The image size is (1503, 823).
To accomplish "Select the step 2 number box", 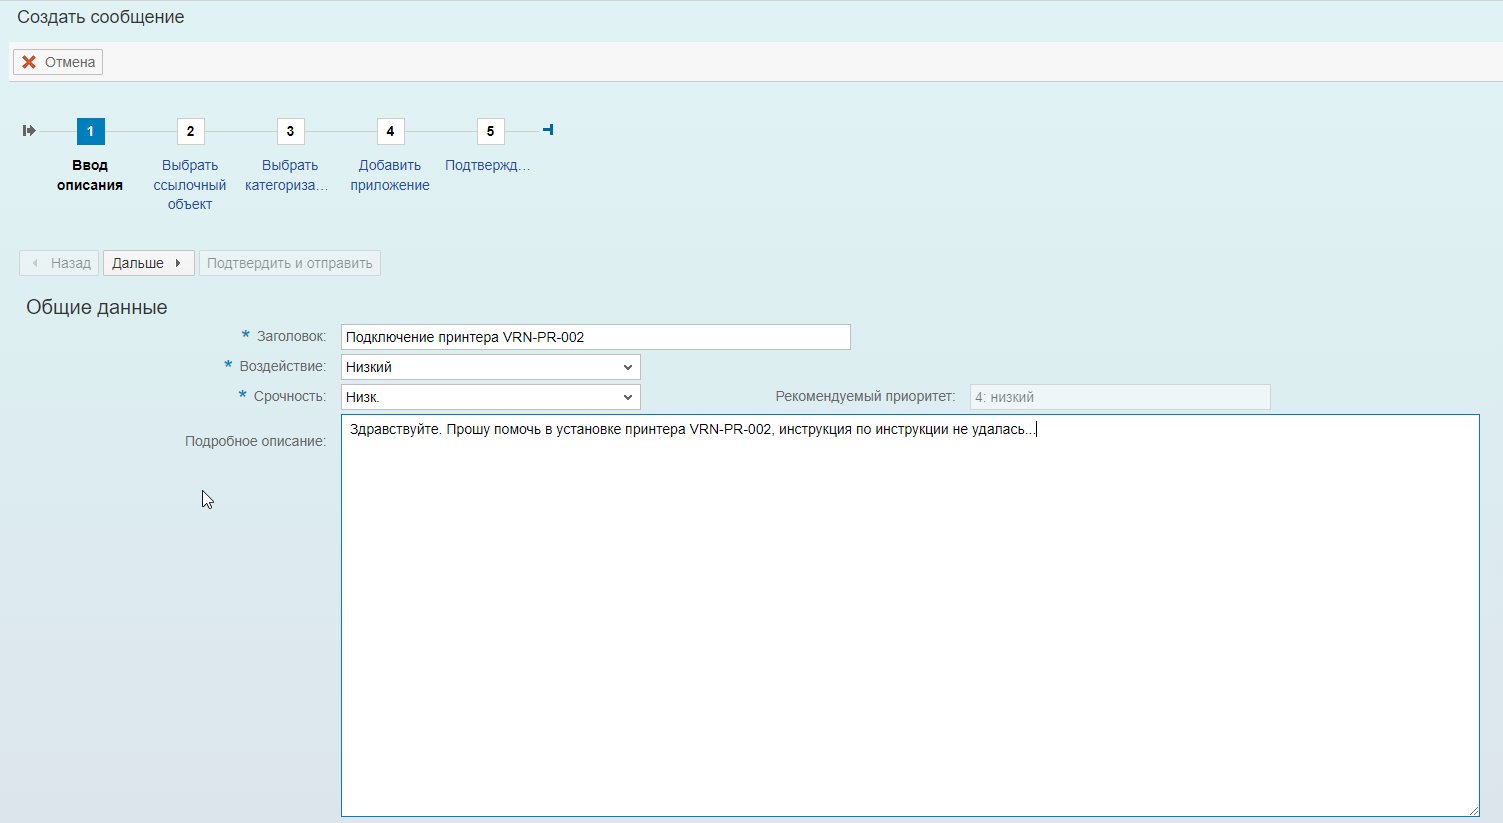I will click(190, 131).
